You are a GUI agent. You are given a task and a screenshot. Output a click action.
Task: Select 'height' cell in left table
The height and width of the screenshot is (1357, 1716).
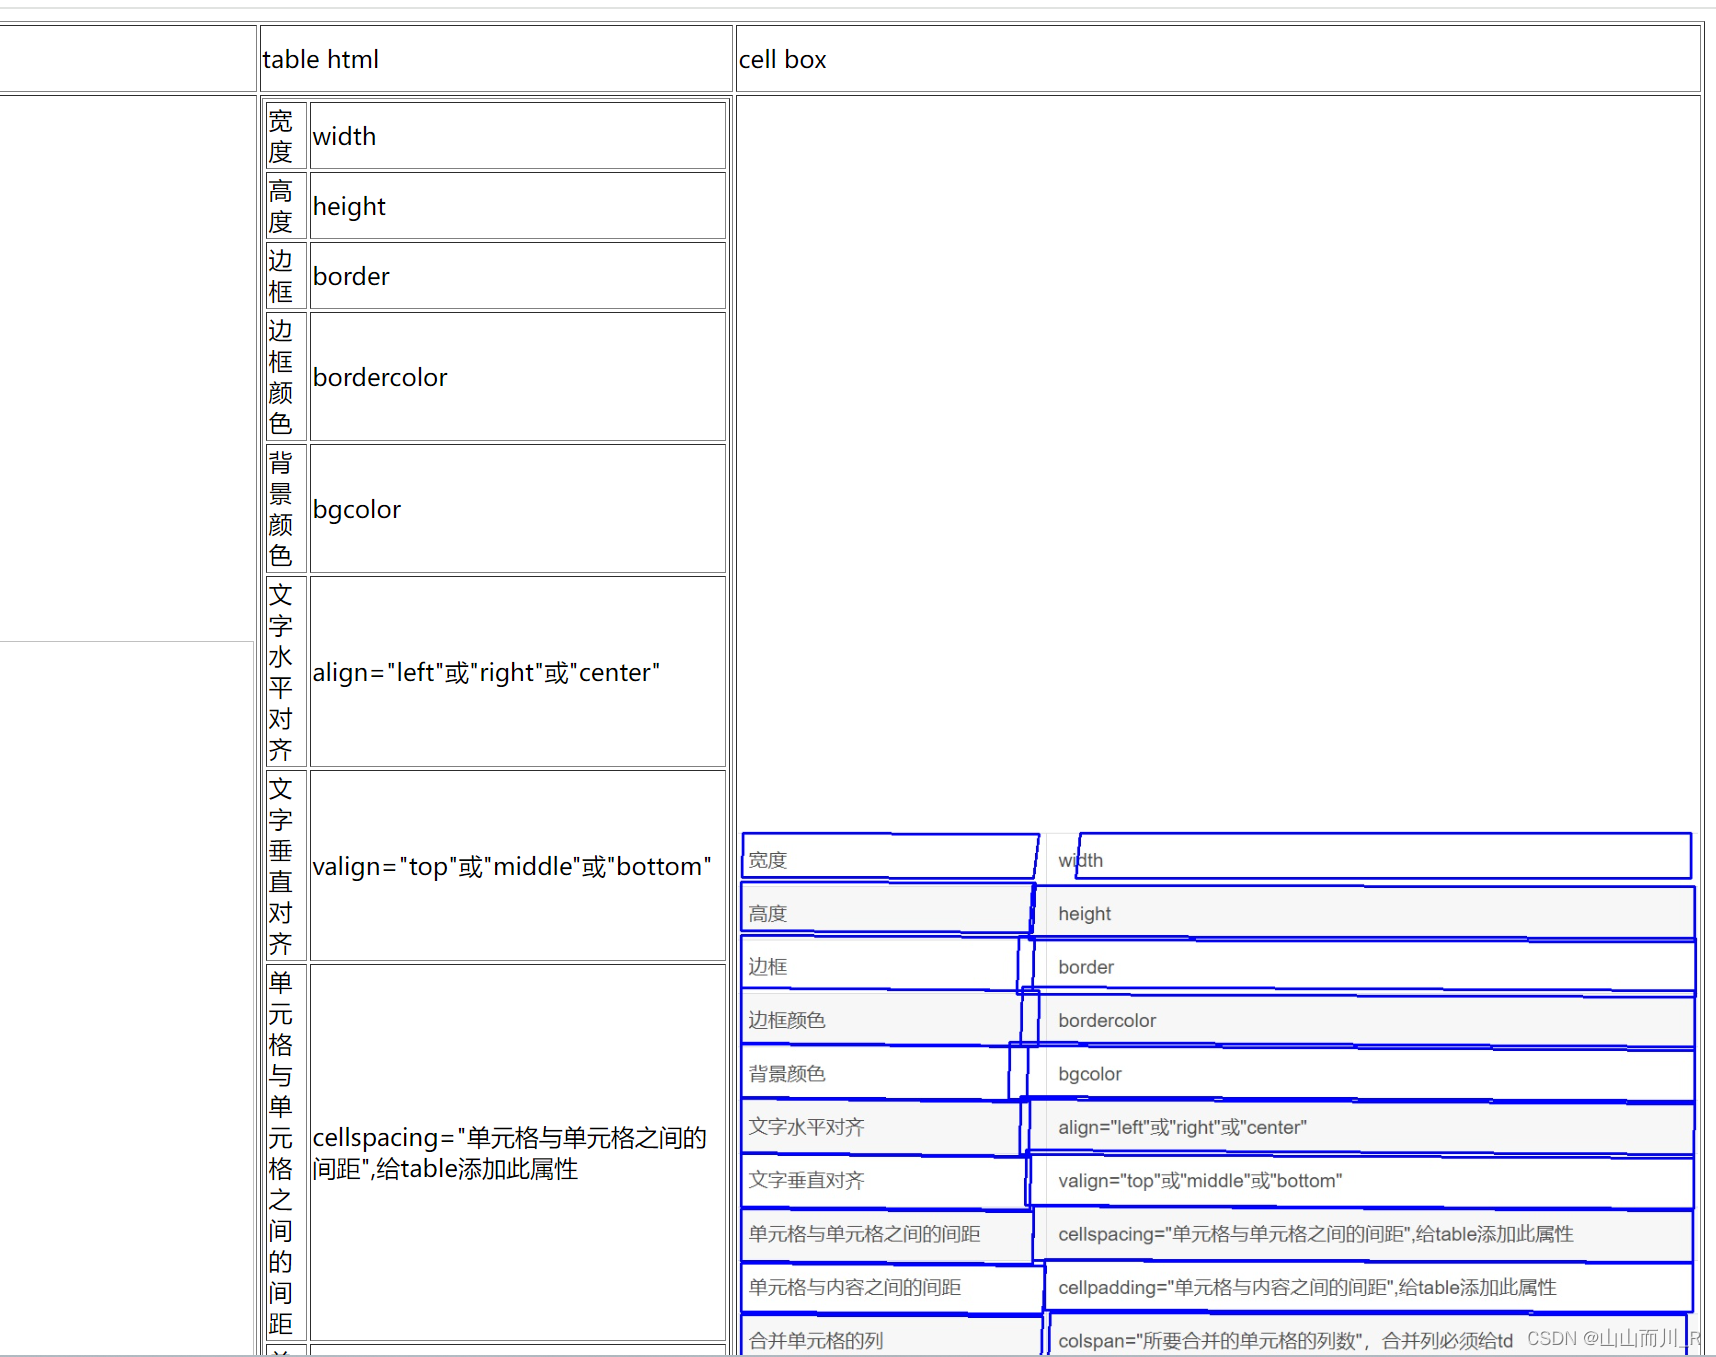(518, 206)
